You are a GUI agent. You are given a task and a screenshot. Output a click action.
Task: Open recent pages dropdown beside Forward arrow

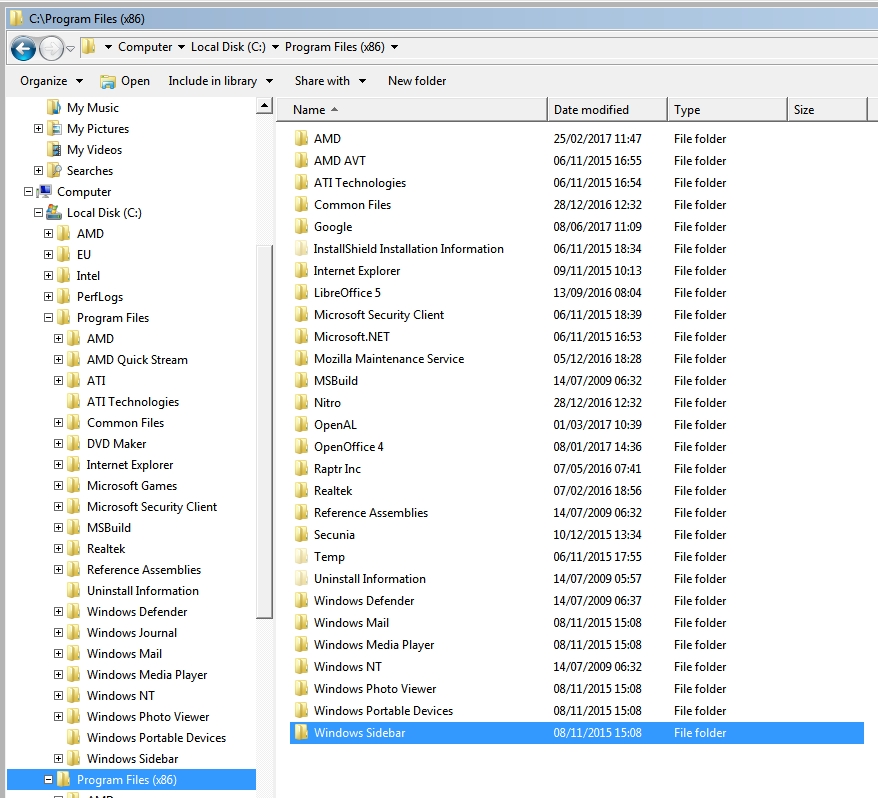click(x=70, y=49)
